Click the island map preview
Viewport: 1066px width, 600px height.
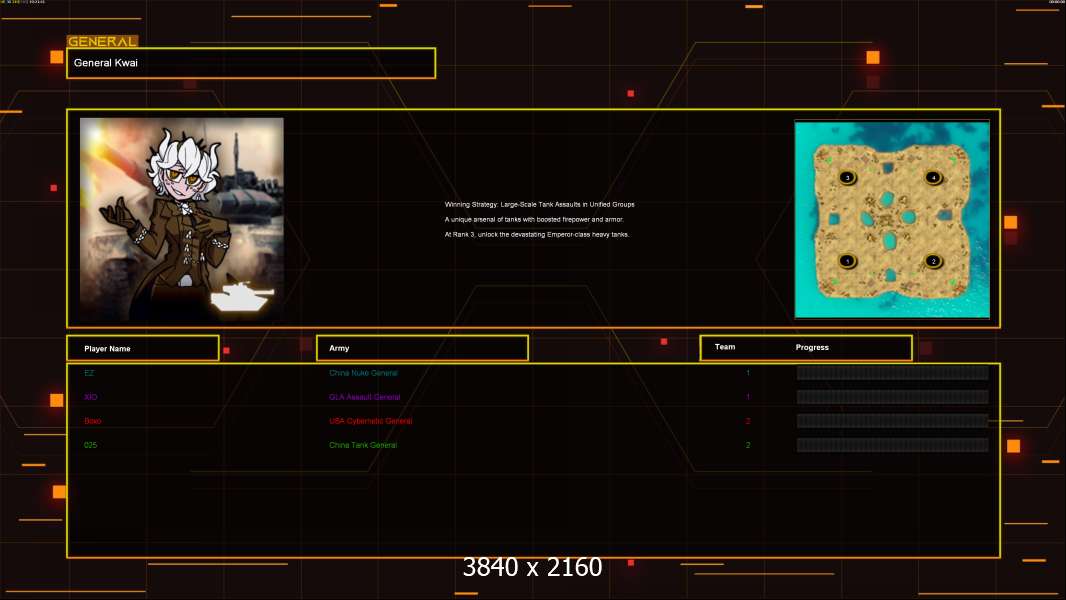891,219
